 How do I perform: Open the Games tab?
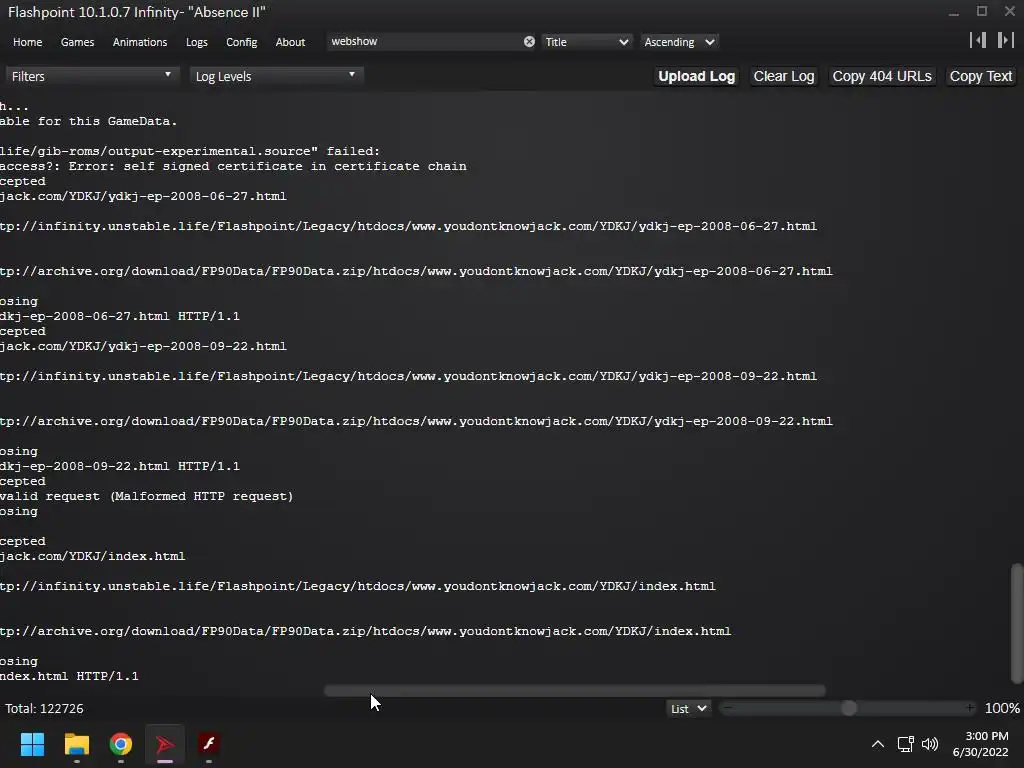[77, 42]
